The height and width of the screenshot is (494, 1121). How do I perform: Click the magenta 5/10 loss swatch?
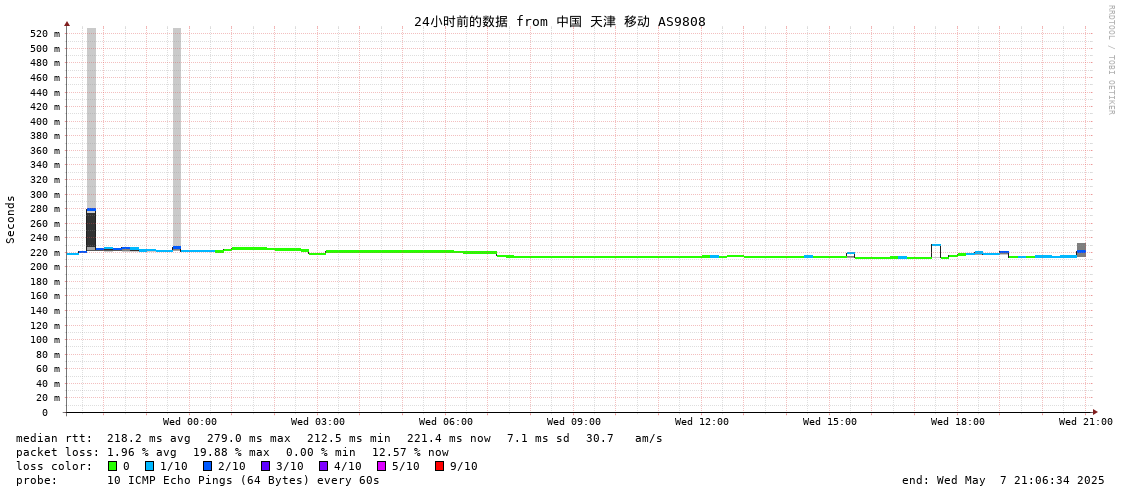(381, 466)
